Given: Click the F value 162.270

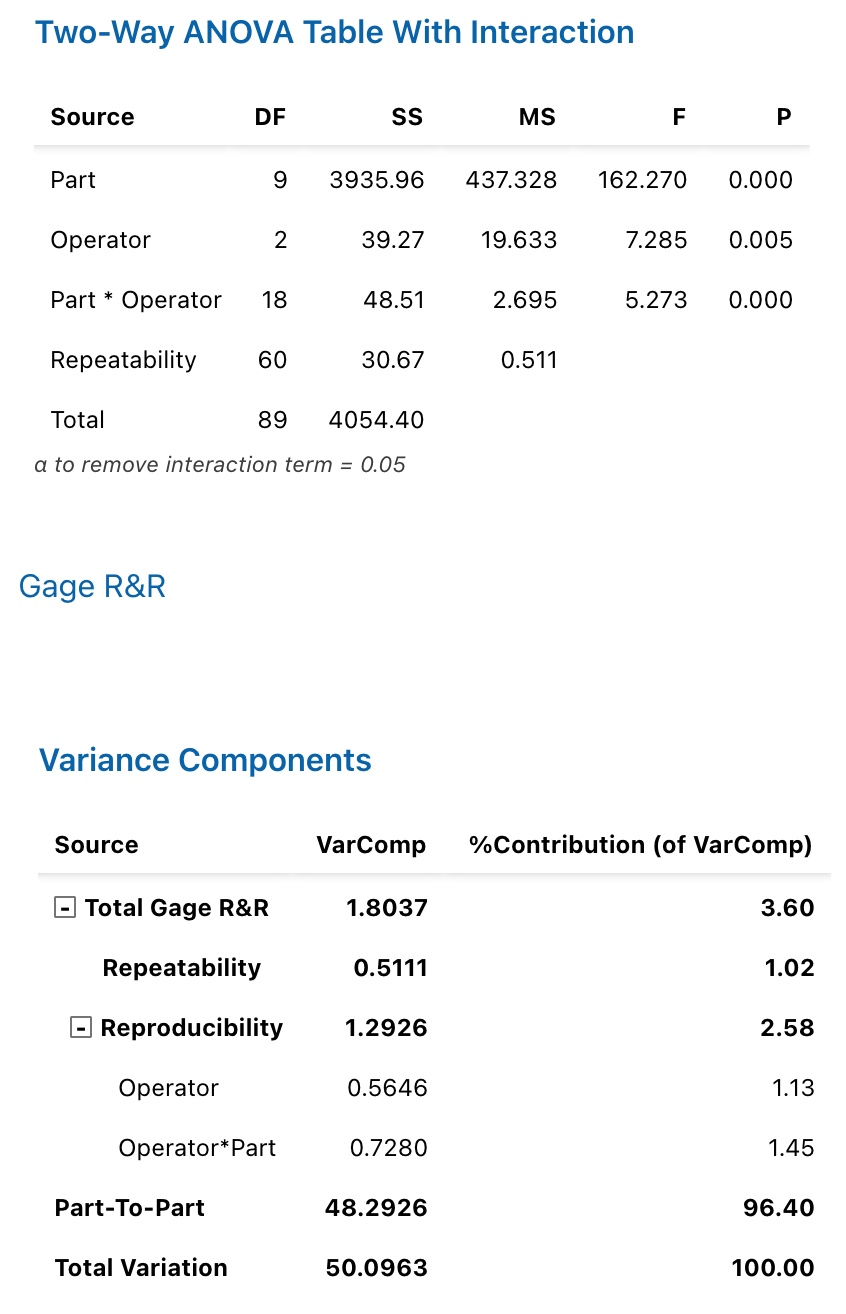Looking at the screenshot, I should (642, 180).
